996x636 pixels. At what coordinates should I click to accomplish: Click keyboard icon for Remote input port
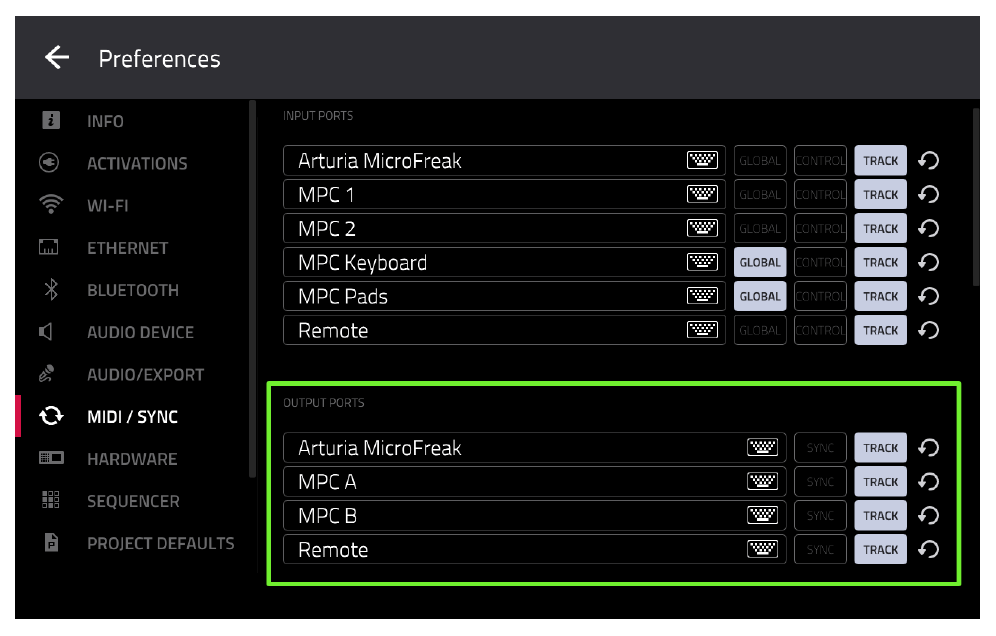coord(702,330)
